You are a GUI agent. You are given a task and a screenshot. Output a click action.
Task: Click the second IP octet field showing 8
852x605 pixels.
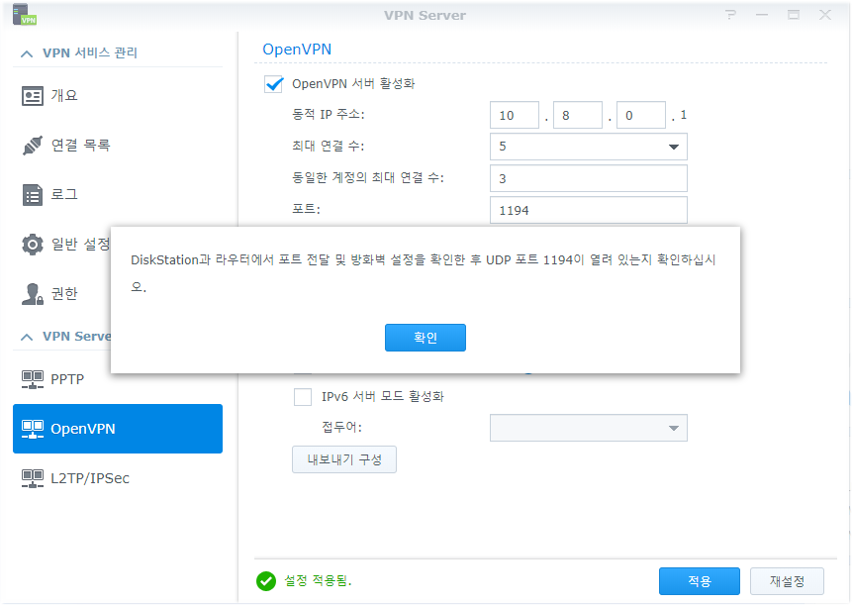coord(578,115)
